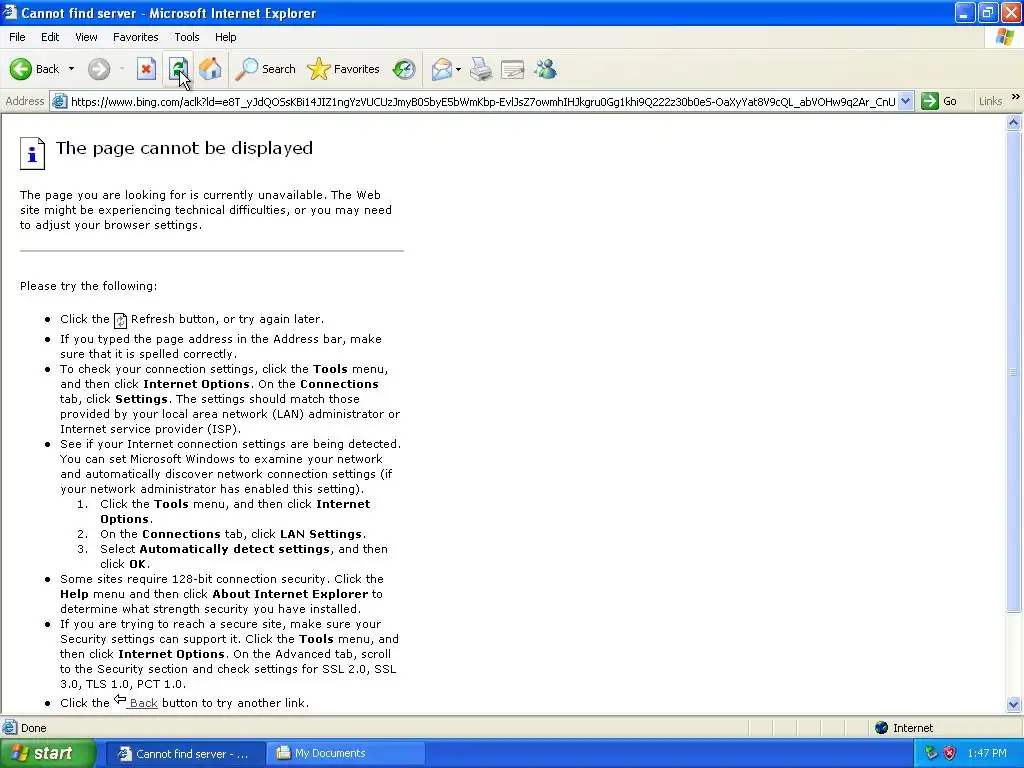Open the Back history dropdown arrow
Viewport: 1024px width, 768px height.
tap(71, 69)
